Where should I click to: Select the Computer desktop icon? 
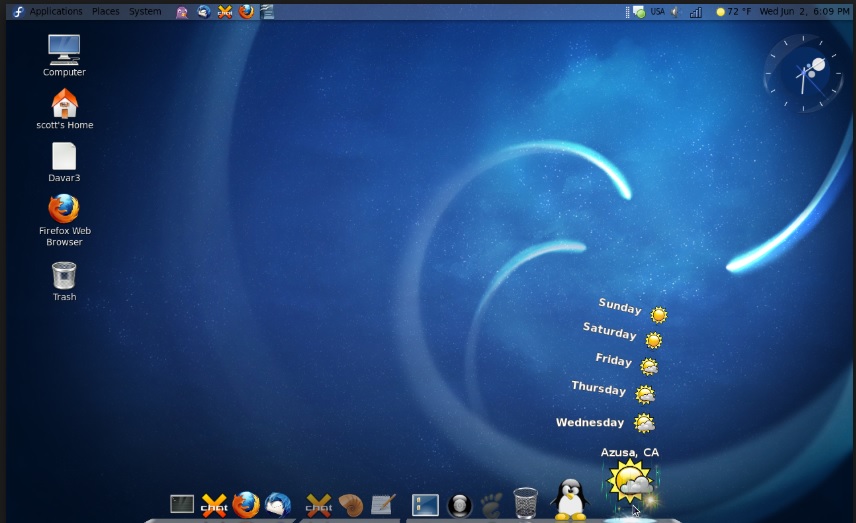pos(64,50)
